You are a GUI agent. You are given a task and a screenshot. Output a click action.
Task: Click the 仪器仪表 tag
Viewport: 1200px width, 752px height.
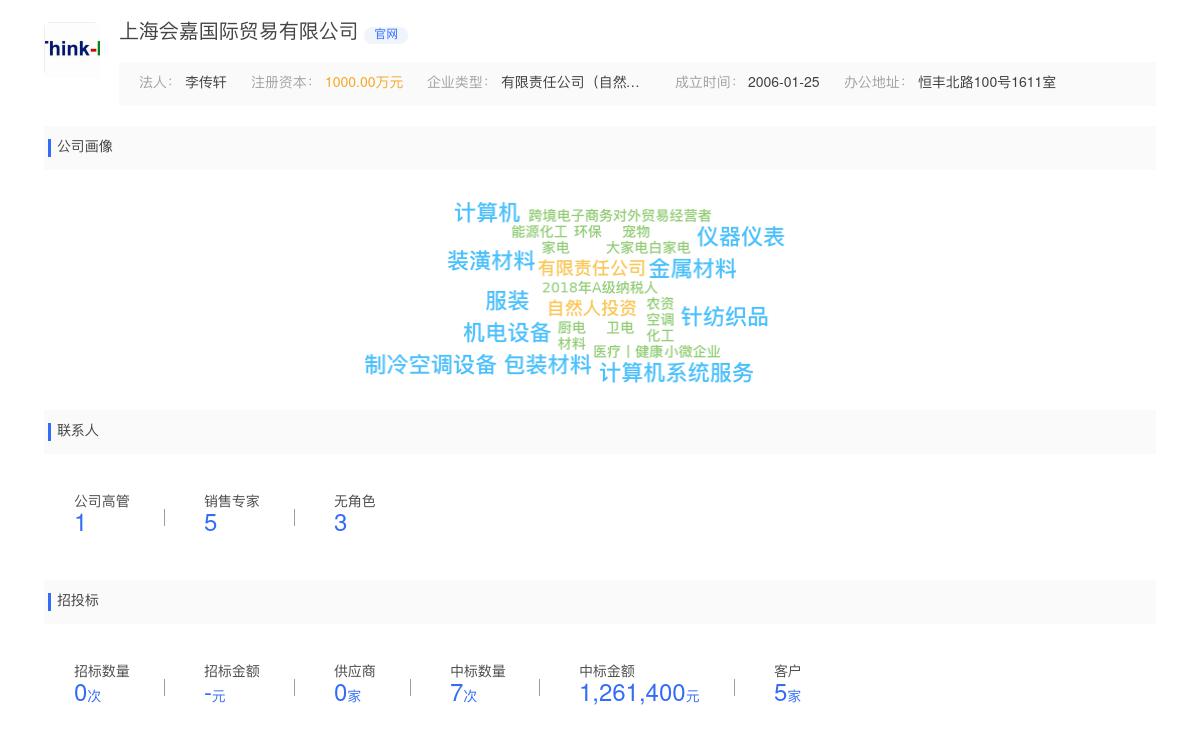(x=741, y=237)
